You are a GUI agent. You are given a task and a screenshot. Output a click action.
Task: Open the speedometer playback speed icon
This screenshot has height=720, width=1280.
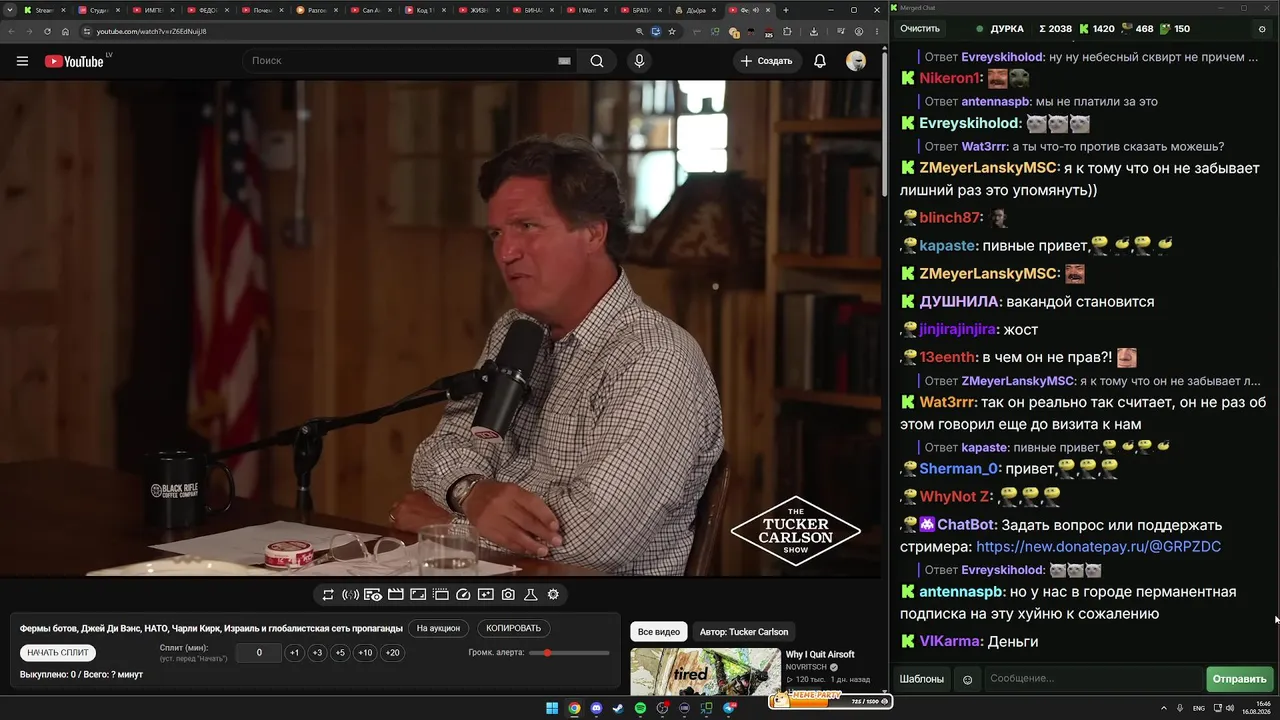tap(463, 595)
